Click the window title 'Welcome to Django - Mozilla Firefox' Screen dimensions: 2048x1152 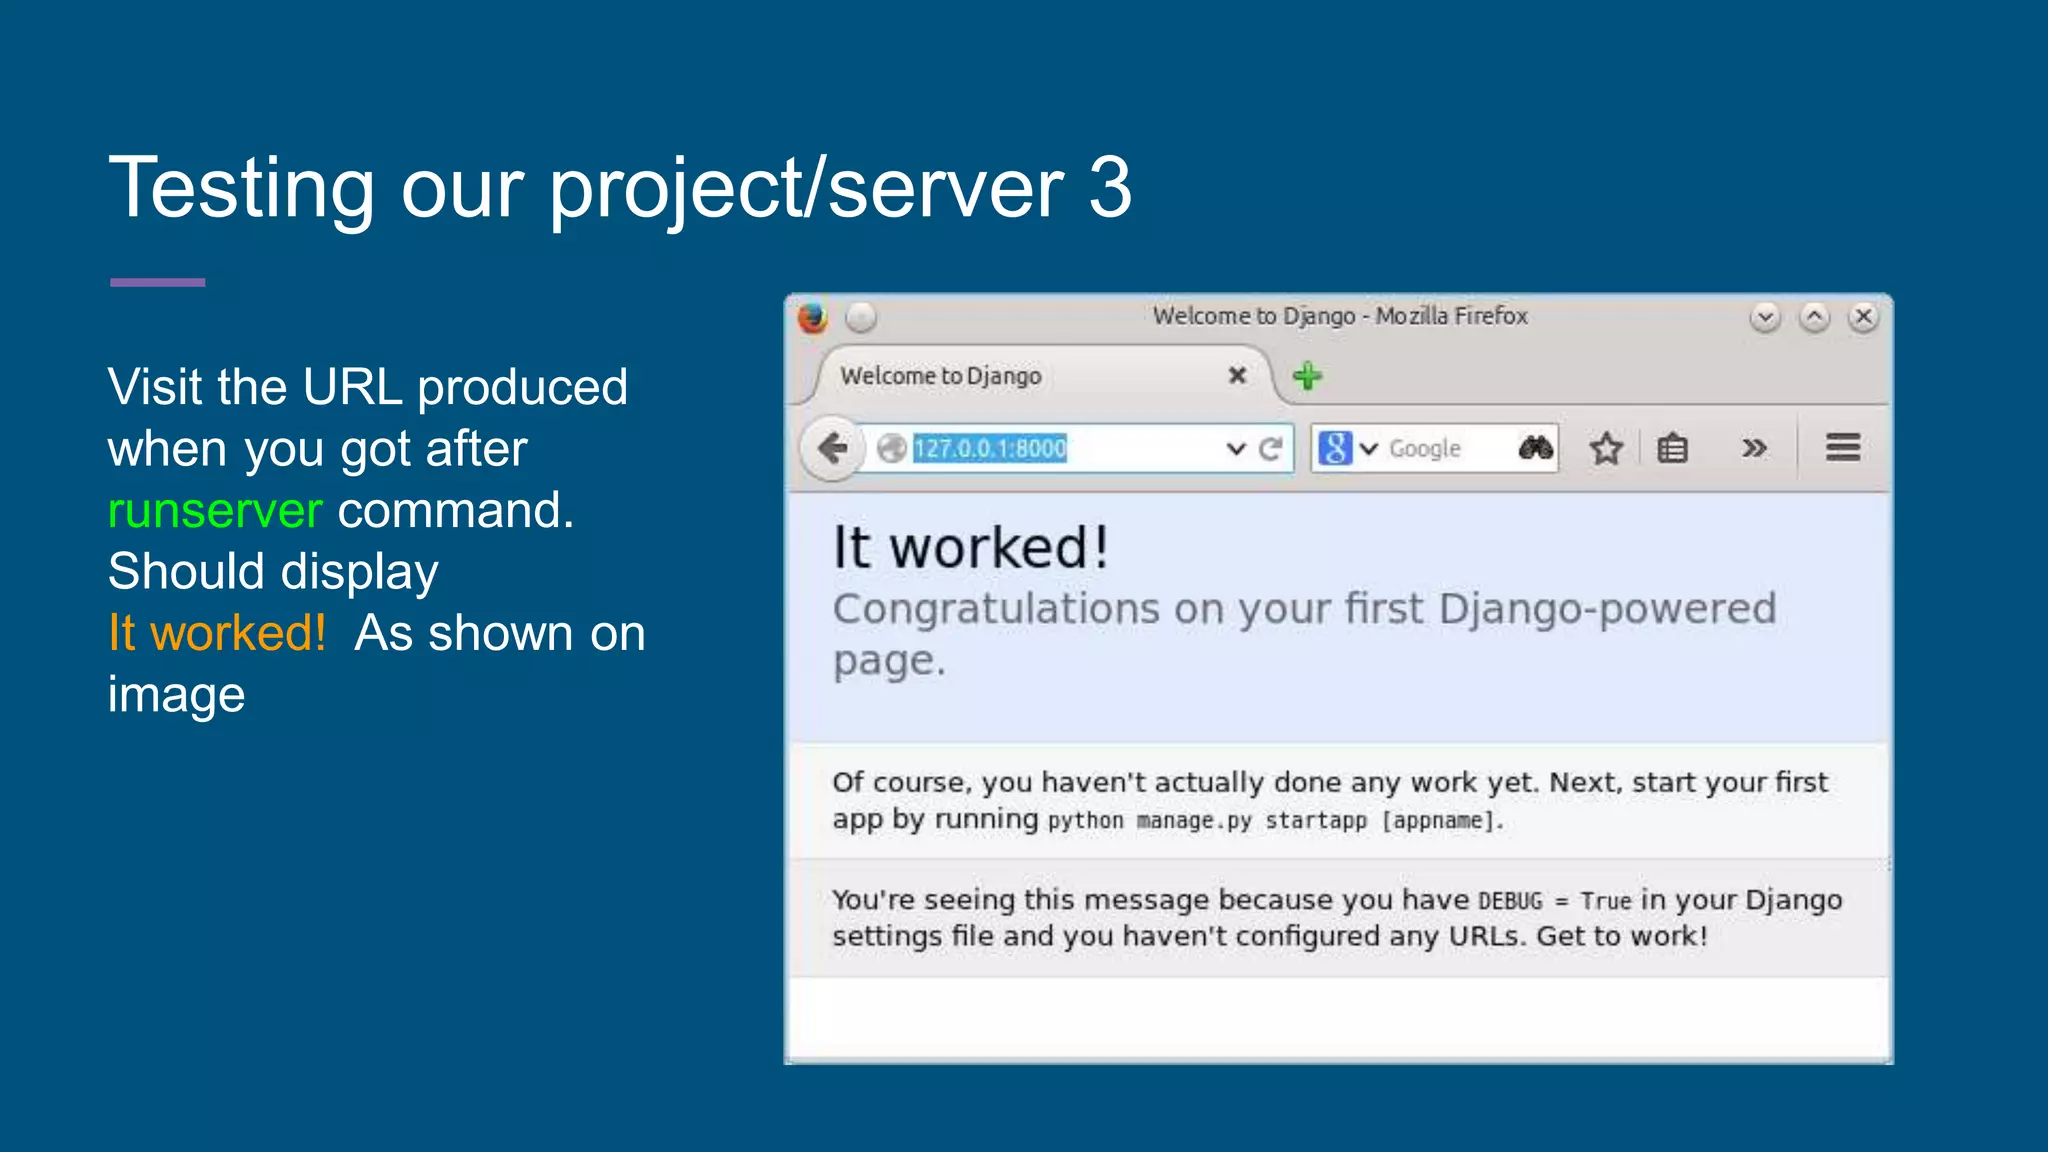click(1340, 316)
